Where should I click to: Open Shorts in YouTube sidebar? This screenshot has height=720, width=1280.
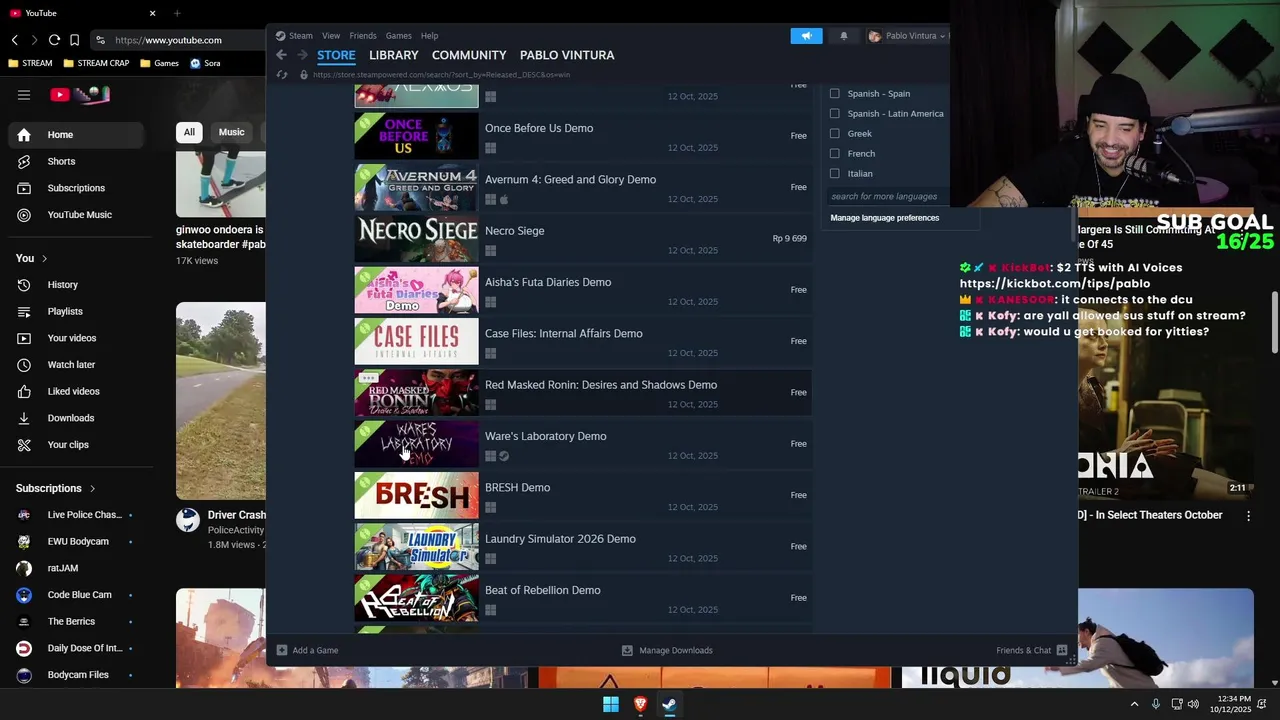coord(76,161)
